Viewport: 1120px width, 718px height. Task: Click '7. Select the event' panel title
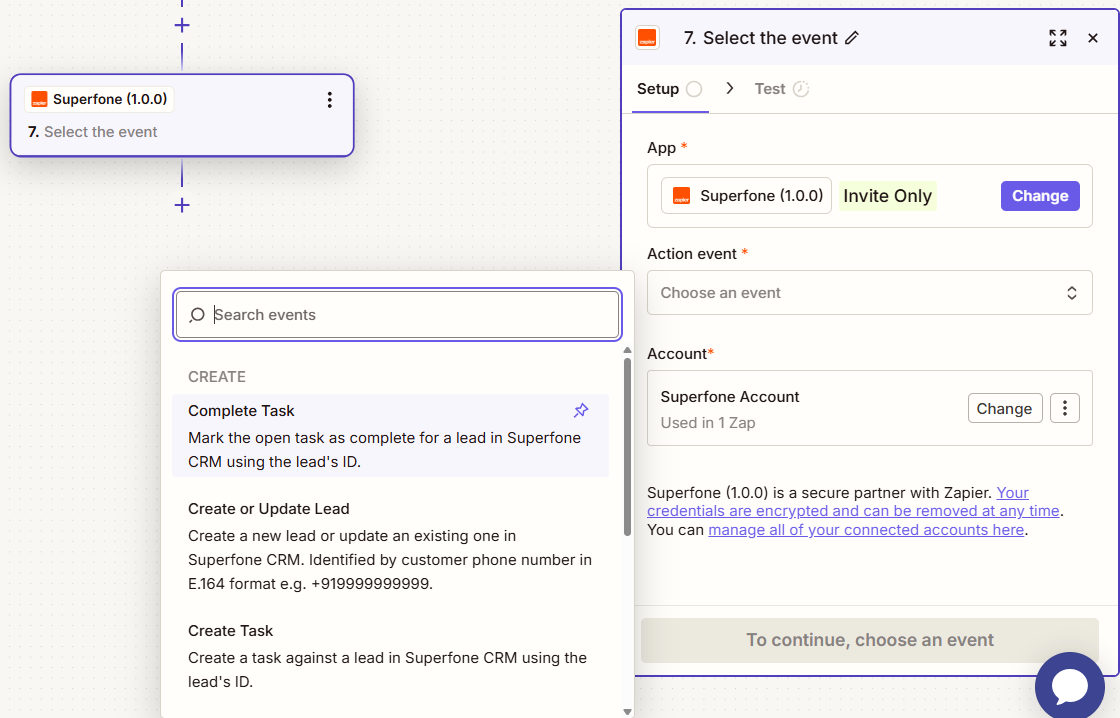(760, 38)
